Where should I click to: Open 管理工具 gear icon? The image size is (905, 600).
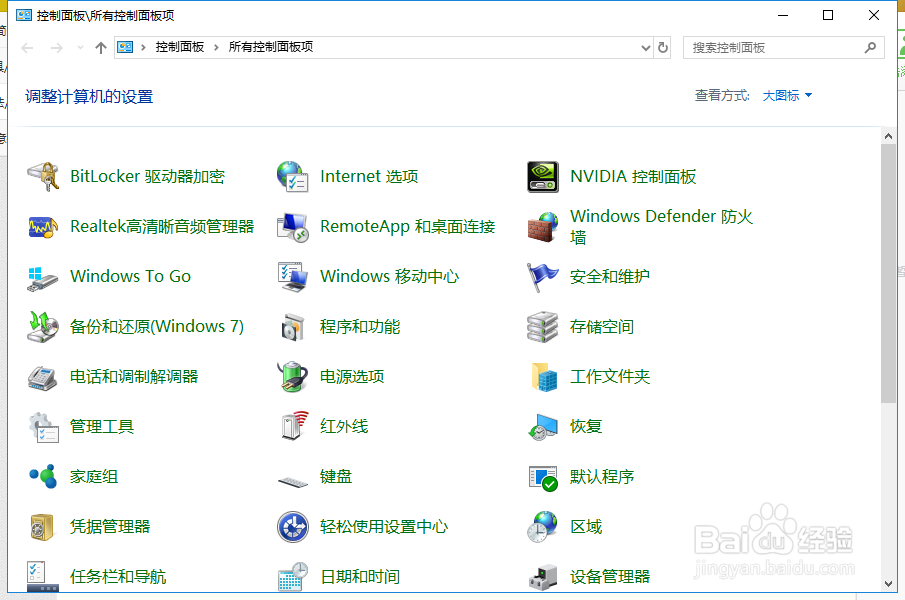click(x=44, y=427)
